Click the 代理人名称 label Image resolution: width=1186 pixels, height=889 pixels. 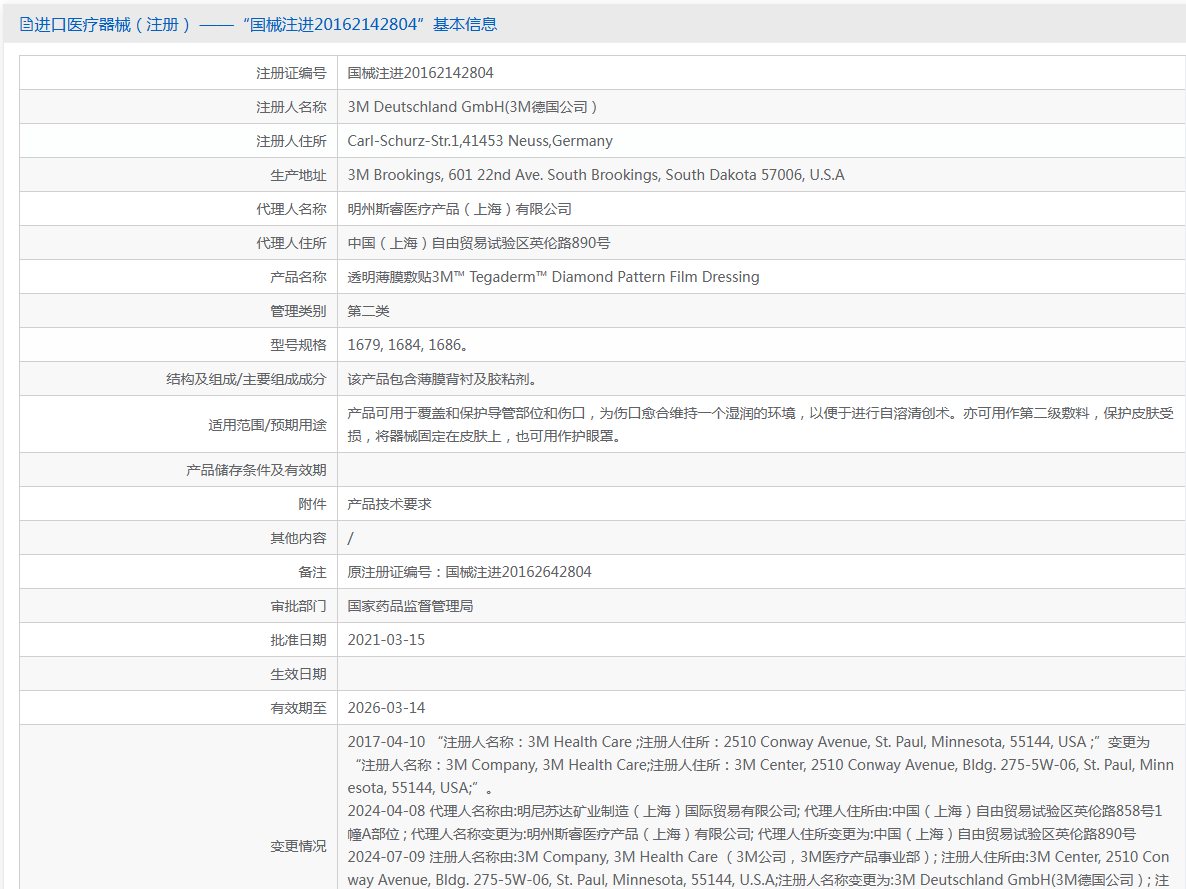coord(290,210)
